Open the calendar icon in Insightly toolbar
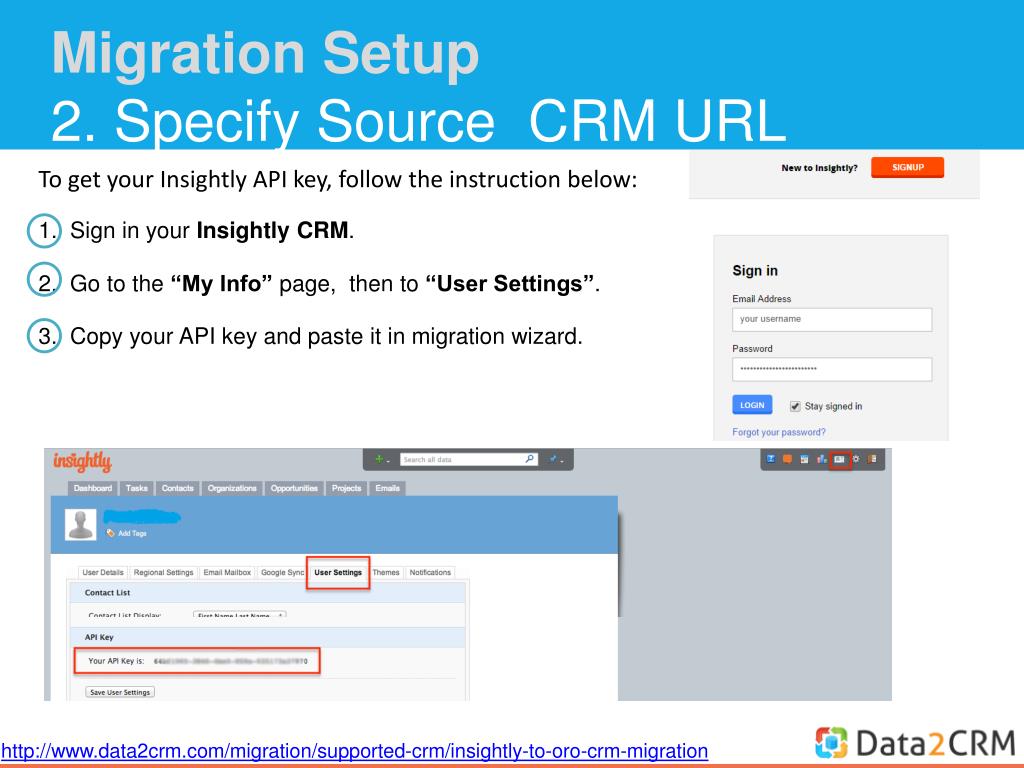Image resolution: width=1024 pixels, height=768 pixels. coord(805,459)
